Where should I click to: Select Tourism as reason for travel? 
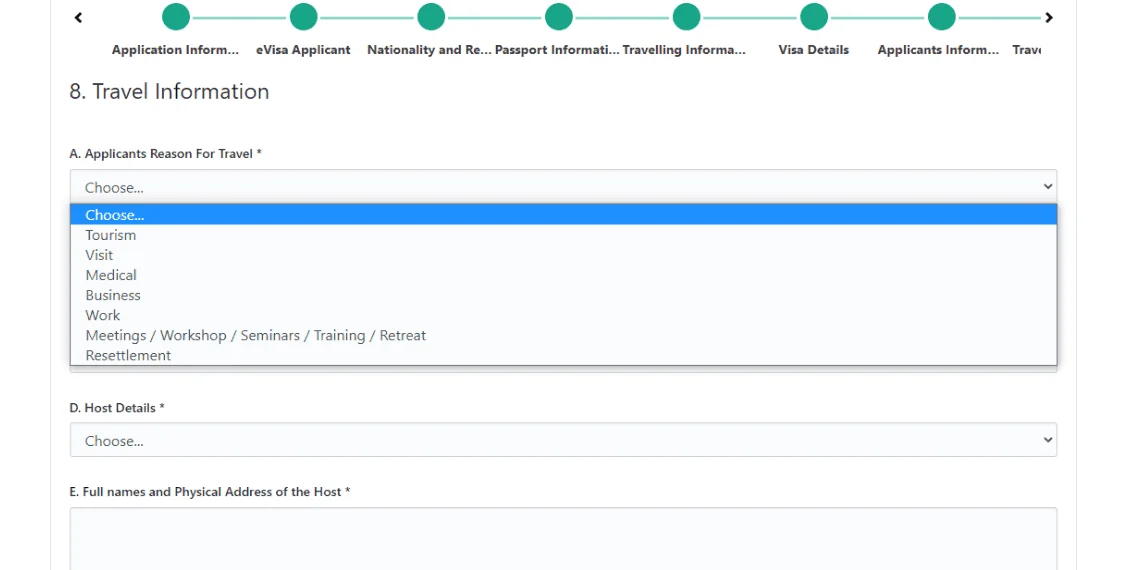[111, 235]
